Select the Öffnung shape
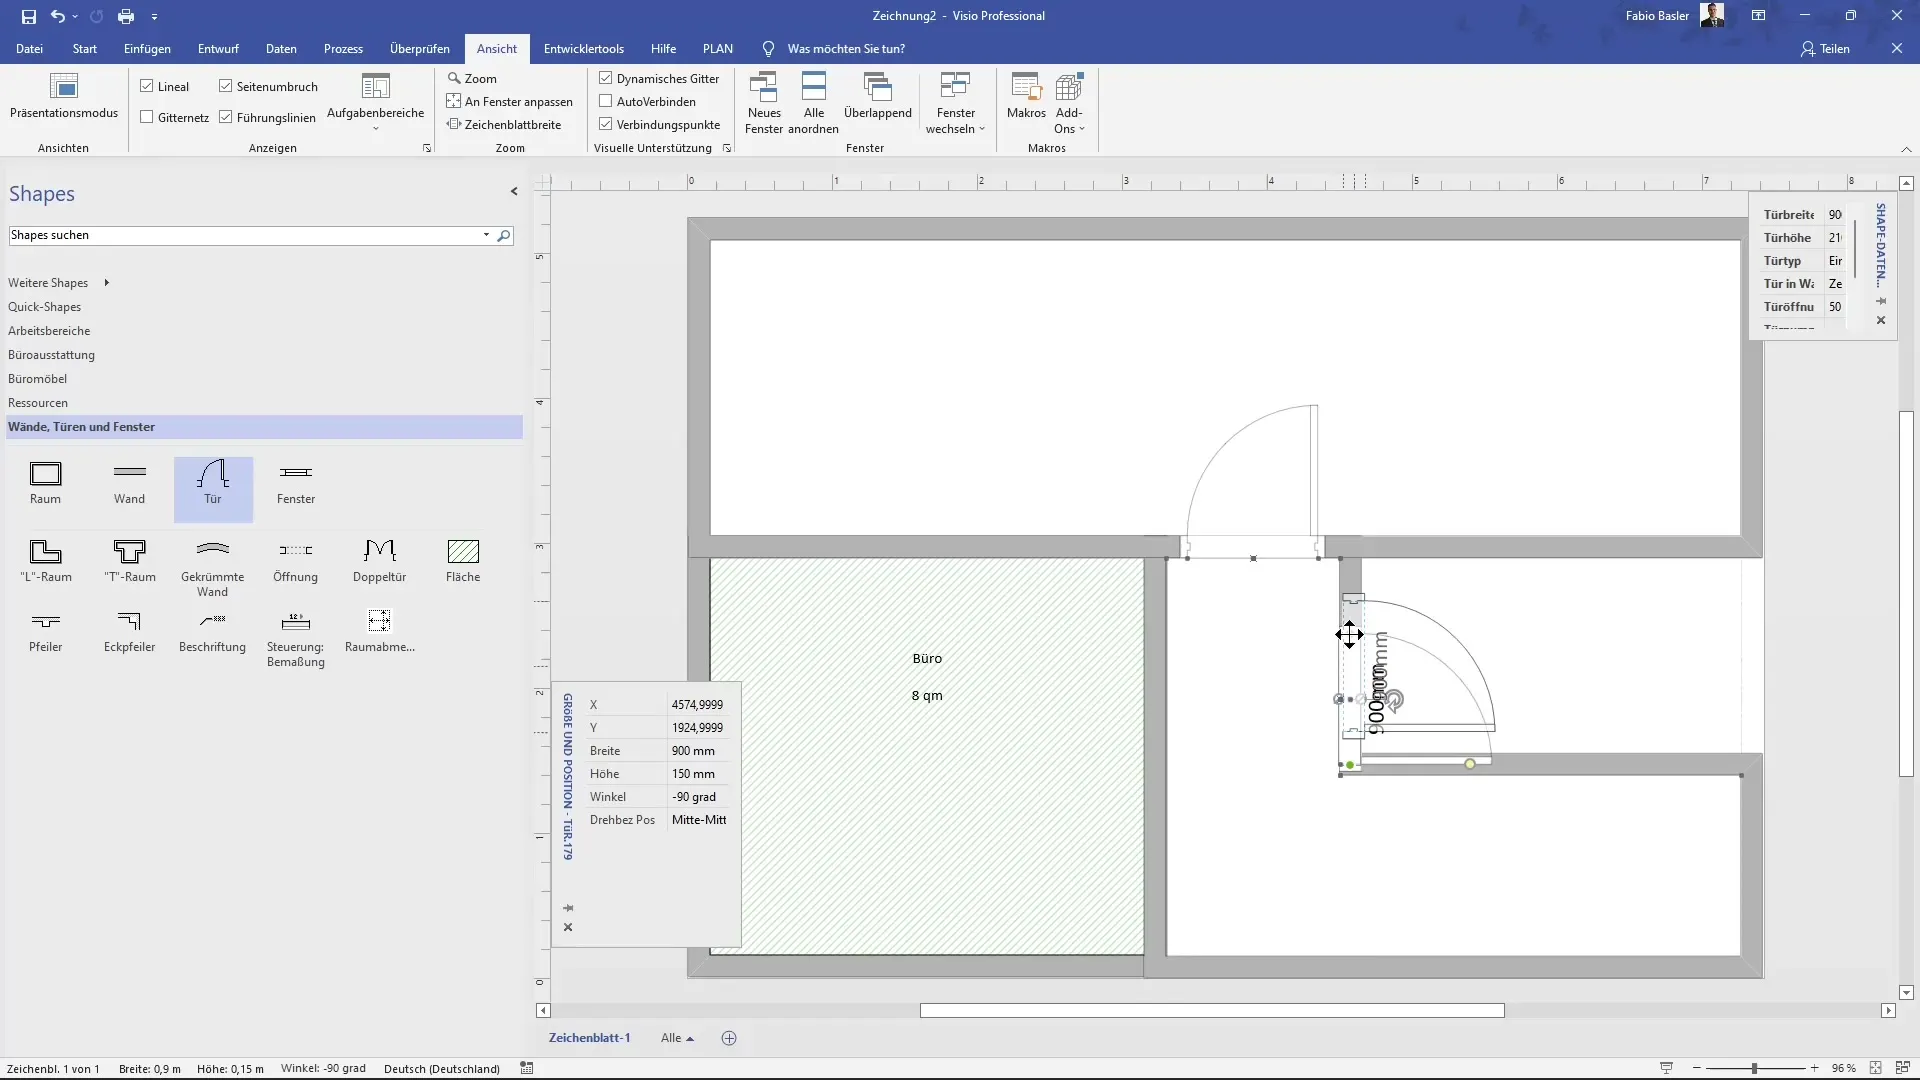1920x1080 pixels. 296,561
